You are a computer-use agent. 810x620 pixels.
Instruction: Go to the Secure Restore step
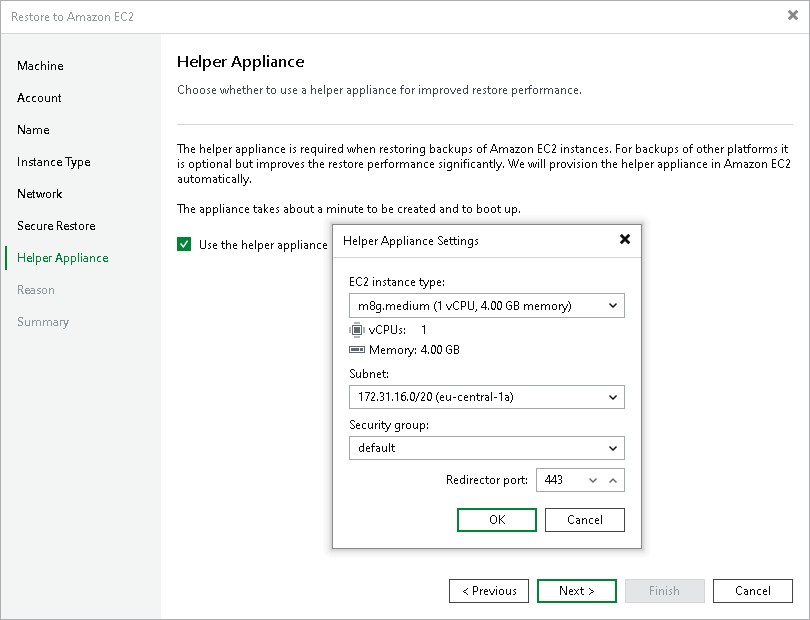[56, 226]
